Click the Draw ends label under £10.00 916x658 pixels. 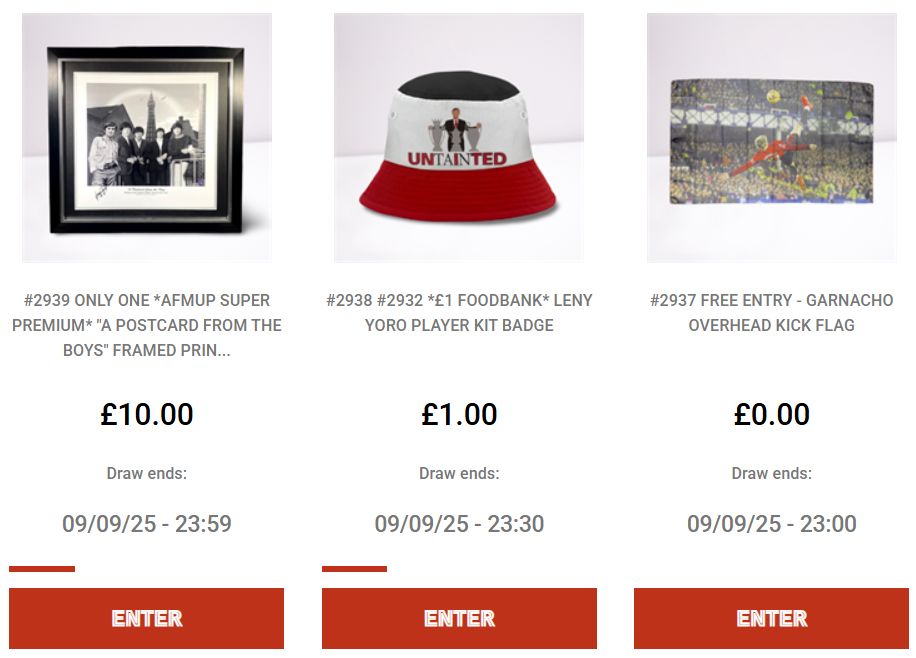pos(147,473)
